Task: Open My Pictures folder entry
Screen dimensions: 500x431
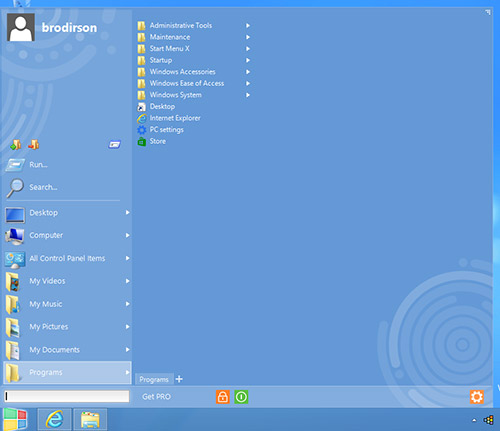Action: (67, 327)
